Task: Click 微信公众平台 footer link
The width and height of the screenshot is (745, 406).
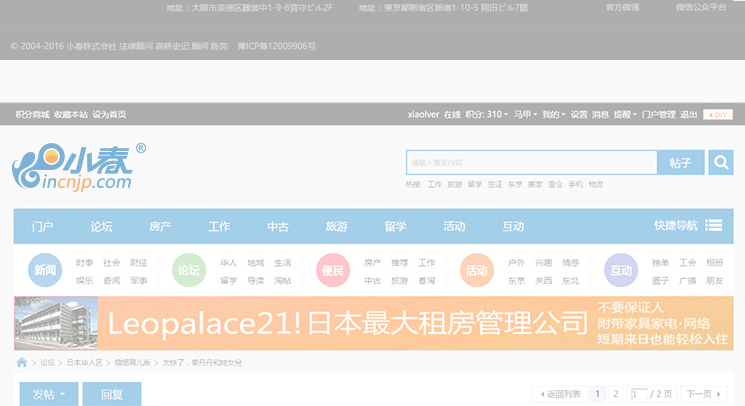Action: [701, 7]
